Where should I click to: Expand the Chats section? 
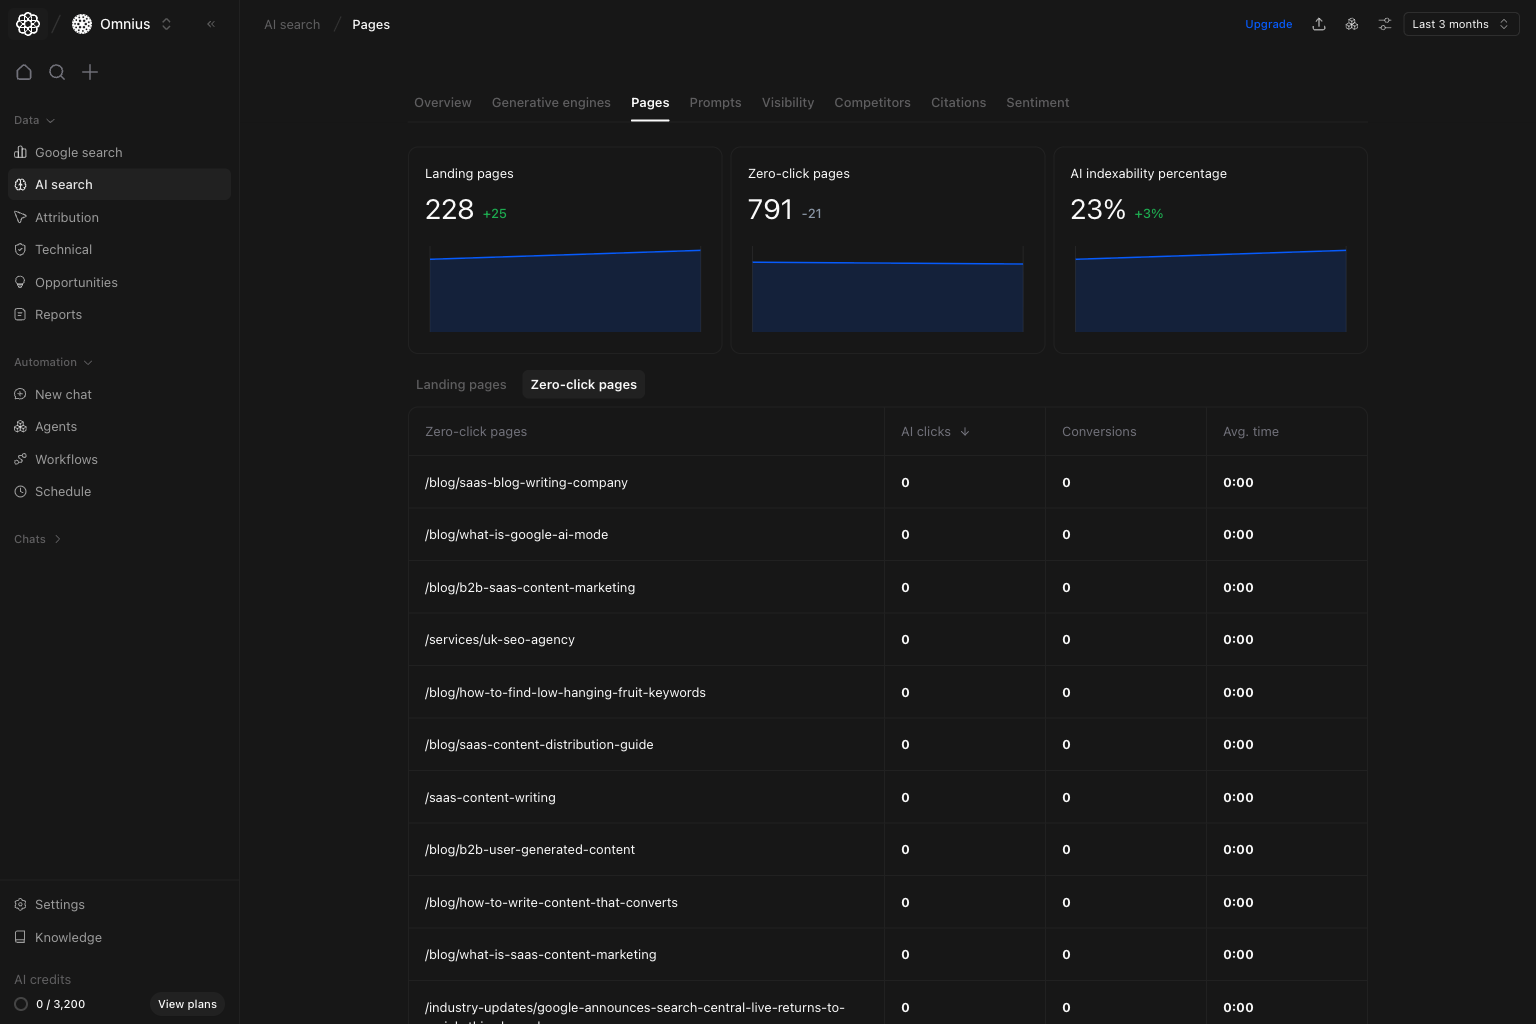(37, 539)
